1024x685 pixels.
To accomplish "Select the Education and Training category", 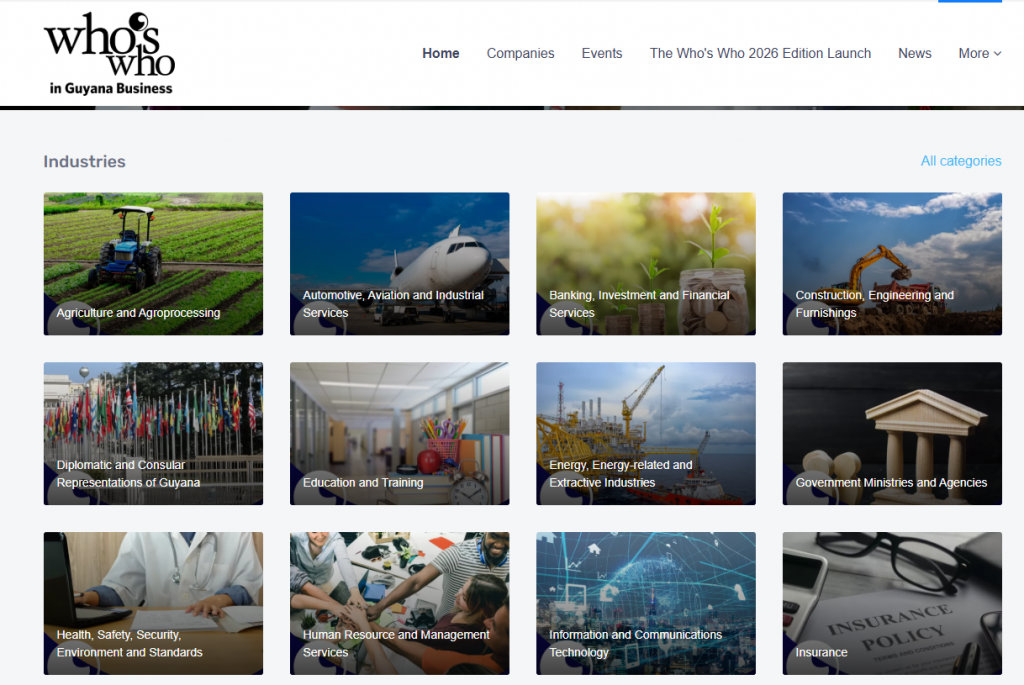I will [399, 433].
